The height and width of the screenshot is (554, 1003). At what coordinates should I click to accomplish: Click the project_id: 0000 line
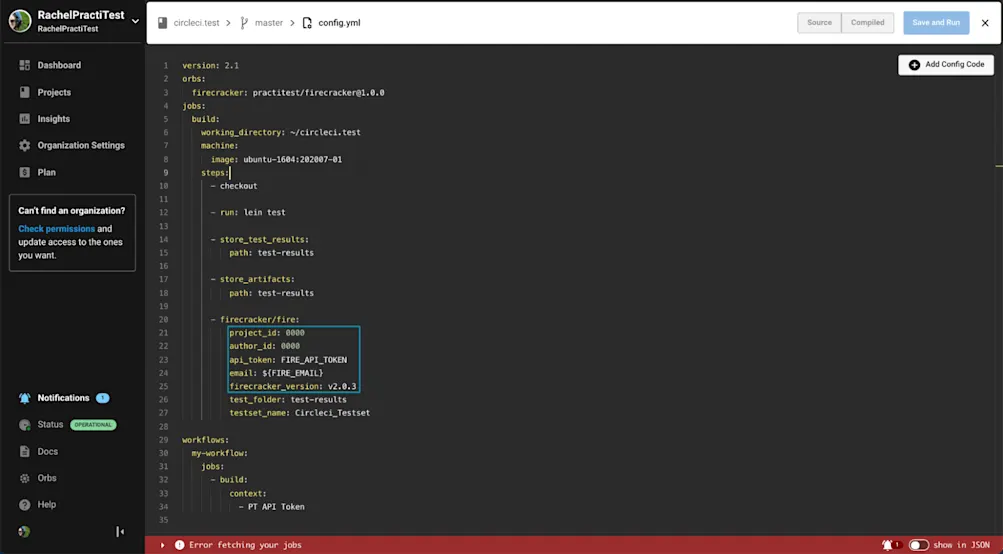tap(267, 333)
